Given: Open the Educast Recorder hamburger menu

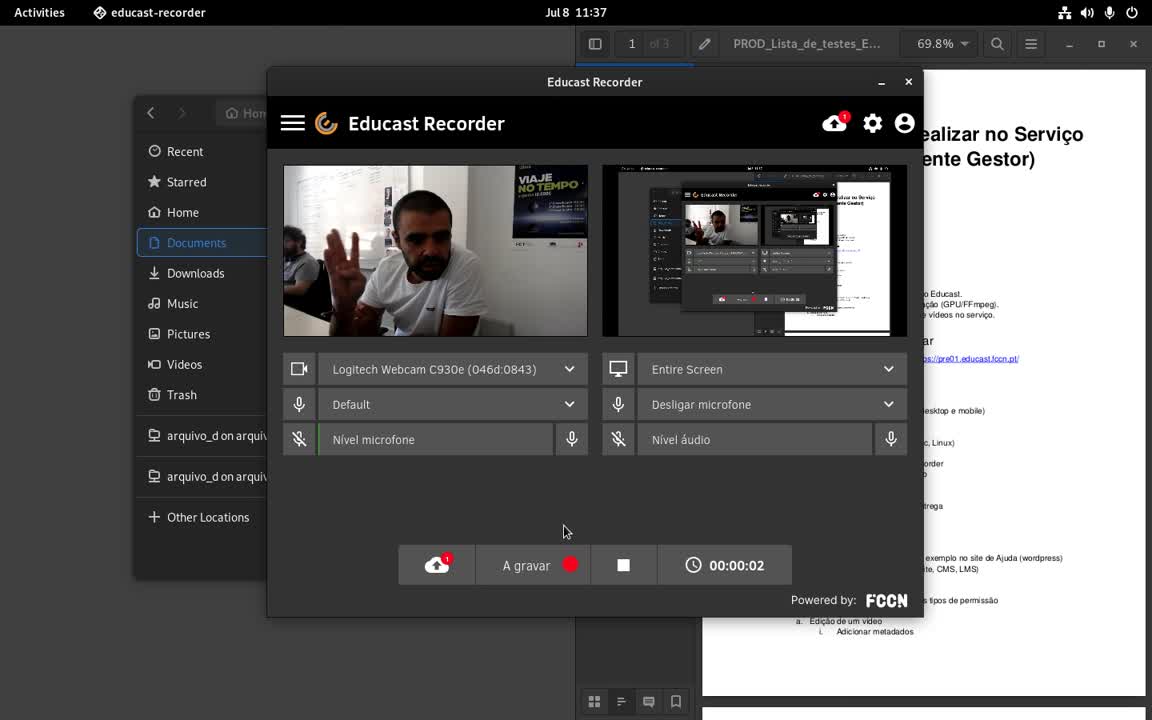Looking at the screenshot, I should (x=292, y=123).
